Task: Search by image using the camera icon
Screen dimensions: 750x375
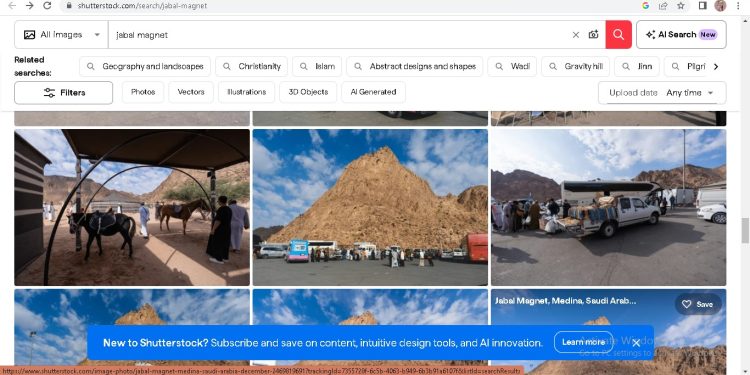Action: (594, 34)
